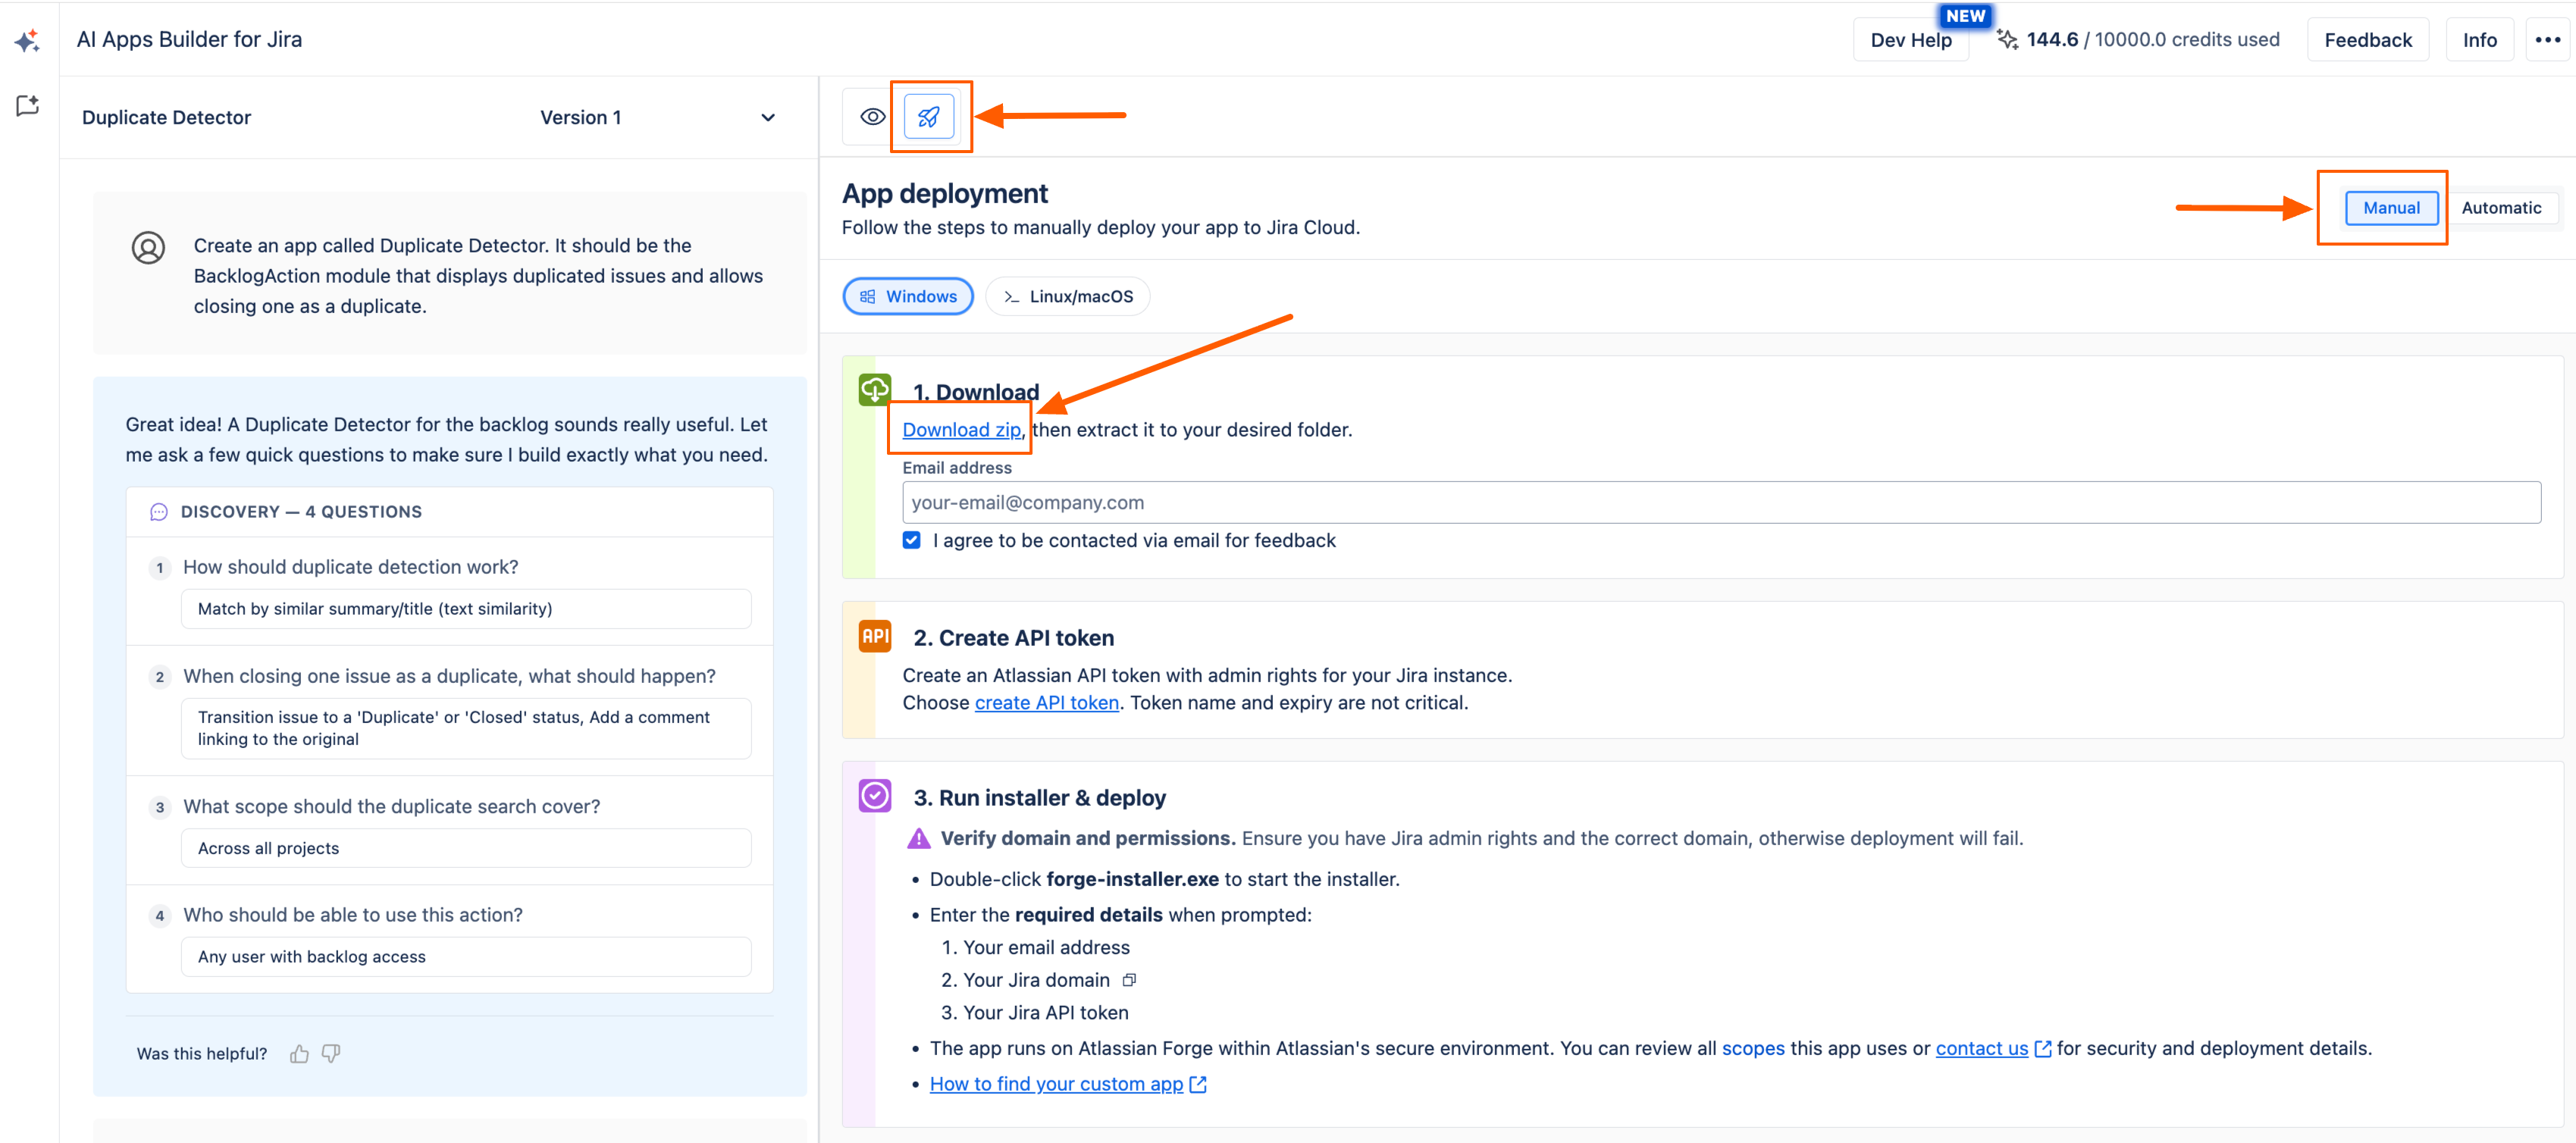Click the Across all projects answer
This screenshot has height=1143, width=2576.
(x=466, y=848)
